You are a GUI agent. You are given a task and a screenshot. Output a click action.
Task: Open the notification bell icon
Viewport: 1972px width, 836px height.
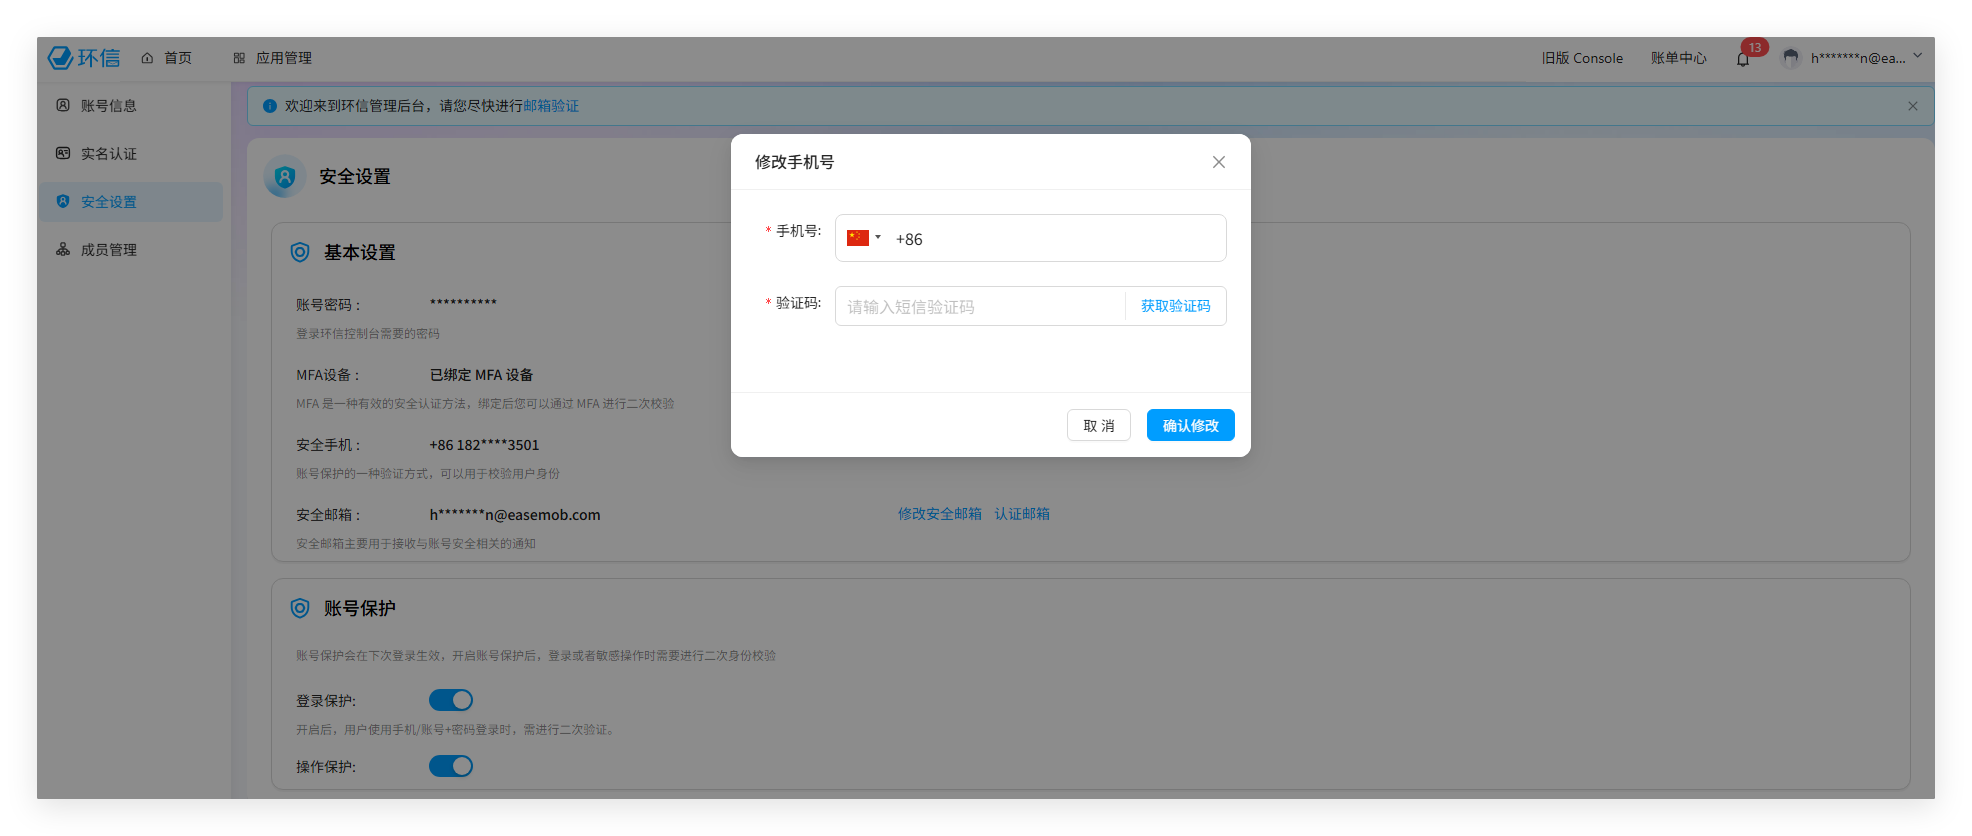tap(1743, 59)
